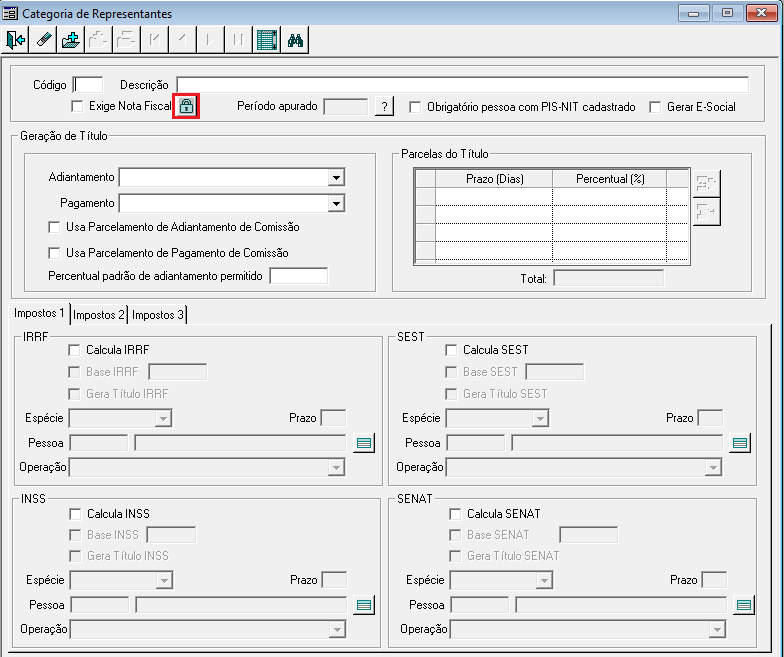Click the Descrição input field

point(462,84)
